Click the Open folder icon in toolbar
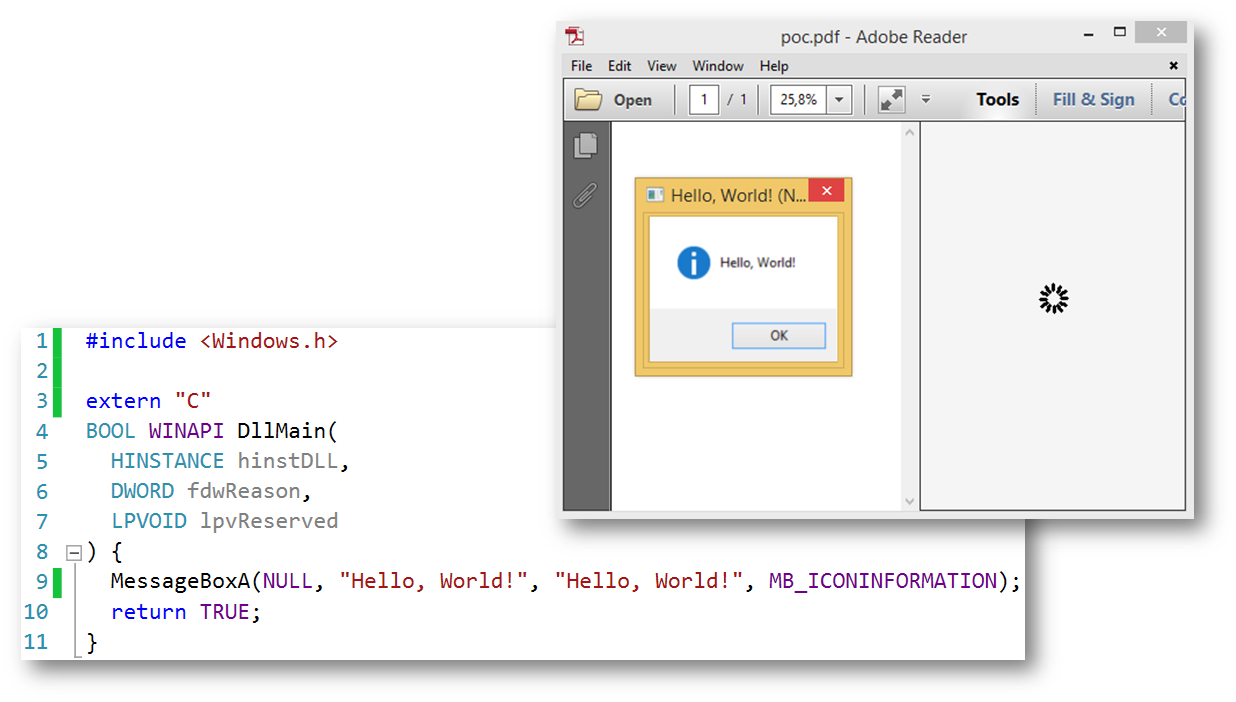1236x702 pixels. click(589, 100)
